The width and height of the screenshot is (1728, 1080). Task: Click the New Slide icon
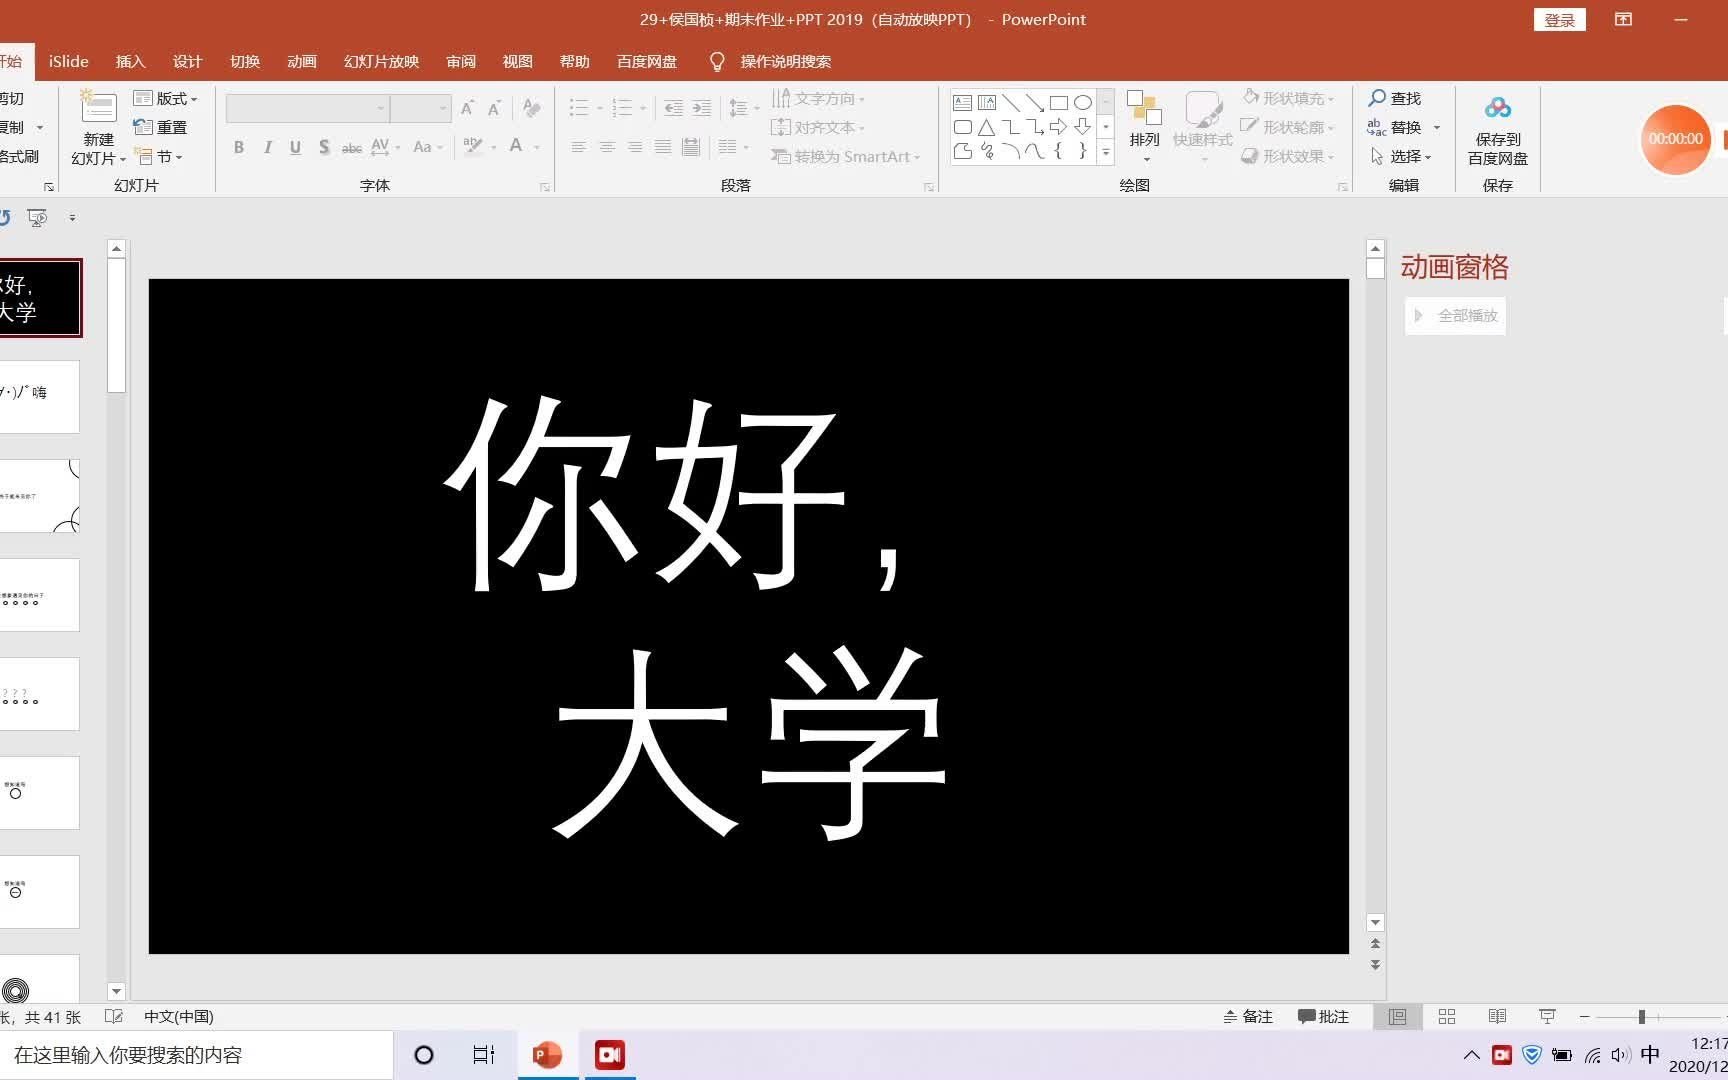click(x=98, y=106)
